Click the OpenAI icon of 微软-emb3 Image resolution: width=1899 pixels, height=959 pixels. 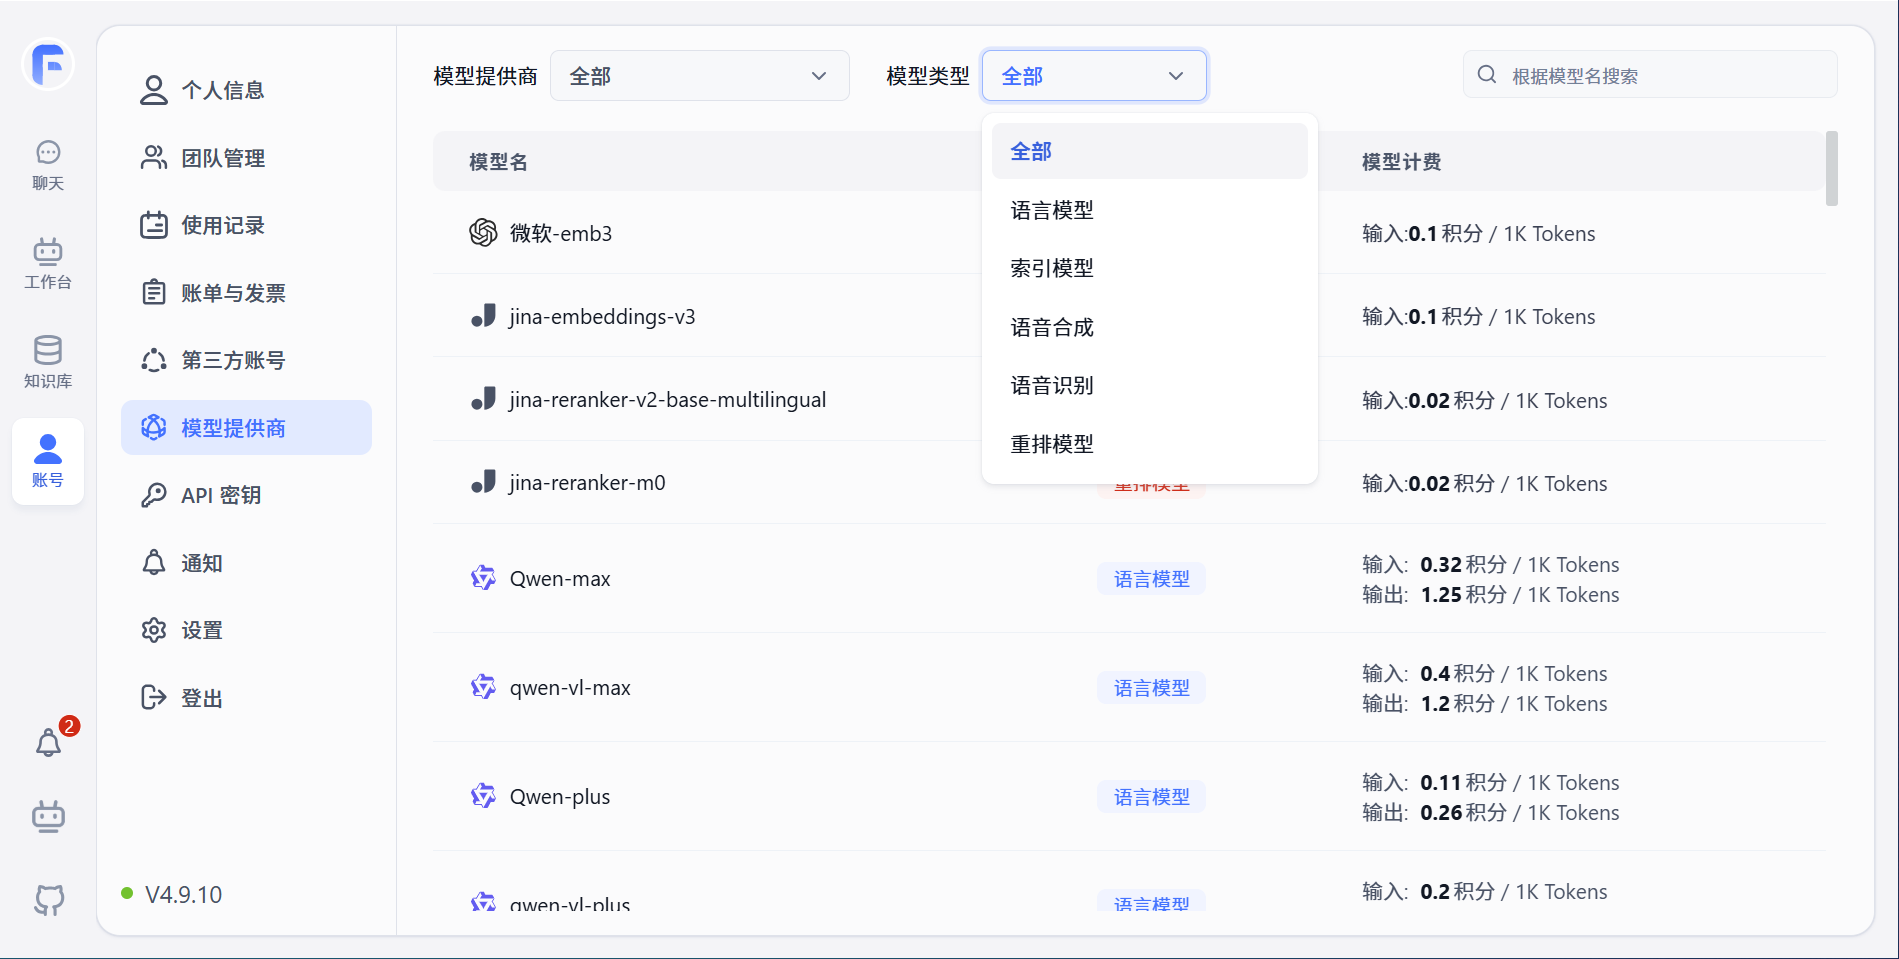point(483,233)
